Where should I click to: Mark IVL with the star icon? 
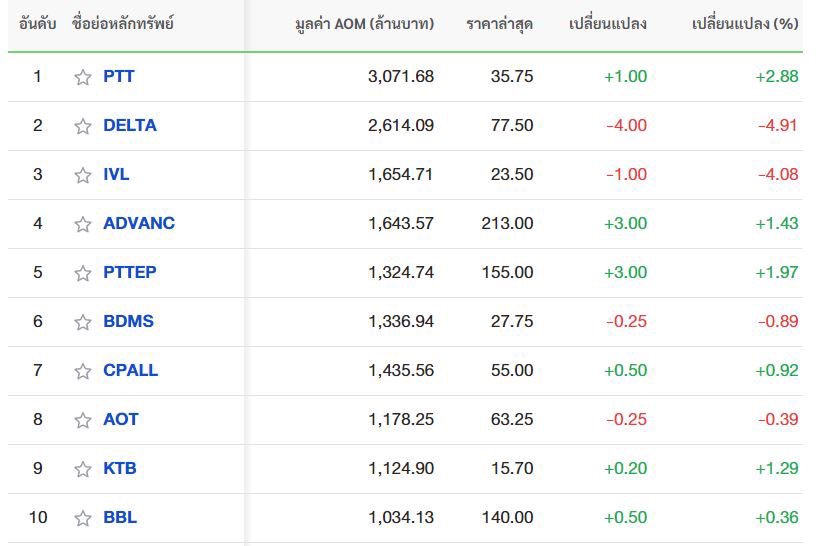[x=83, y=175]
